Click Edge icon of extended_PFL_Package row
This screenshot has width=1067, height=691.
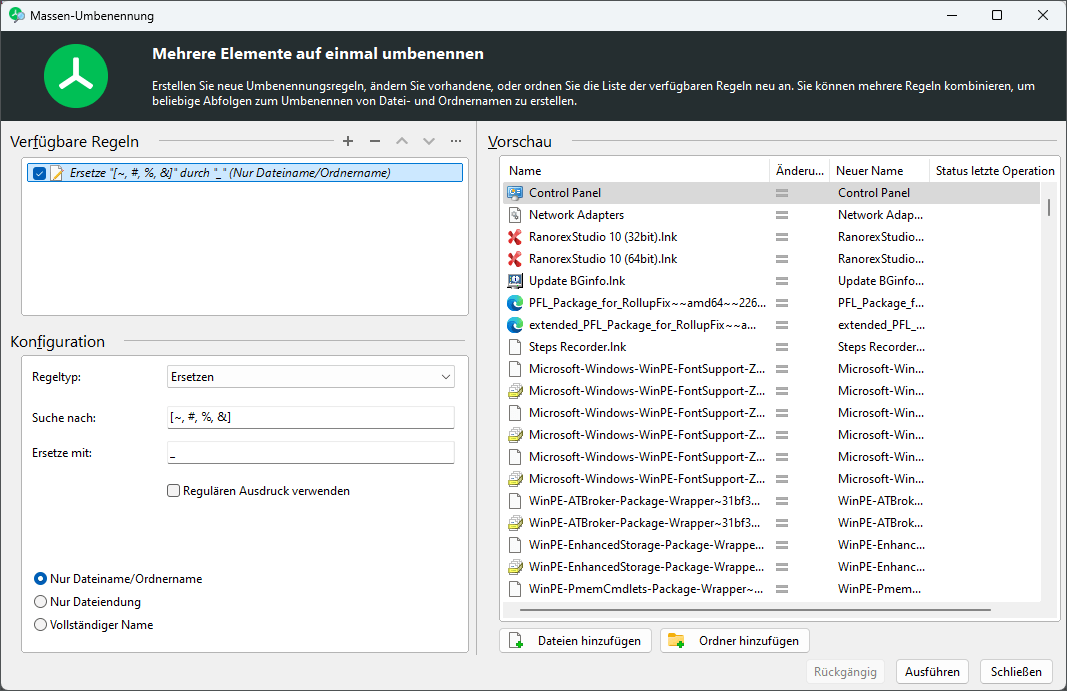click(x=515, y=325)
